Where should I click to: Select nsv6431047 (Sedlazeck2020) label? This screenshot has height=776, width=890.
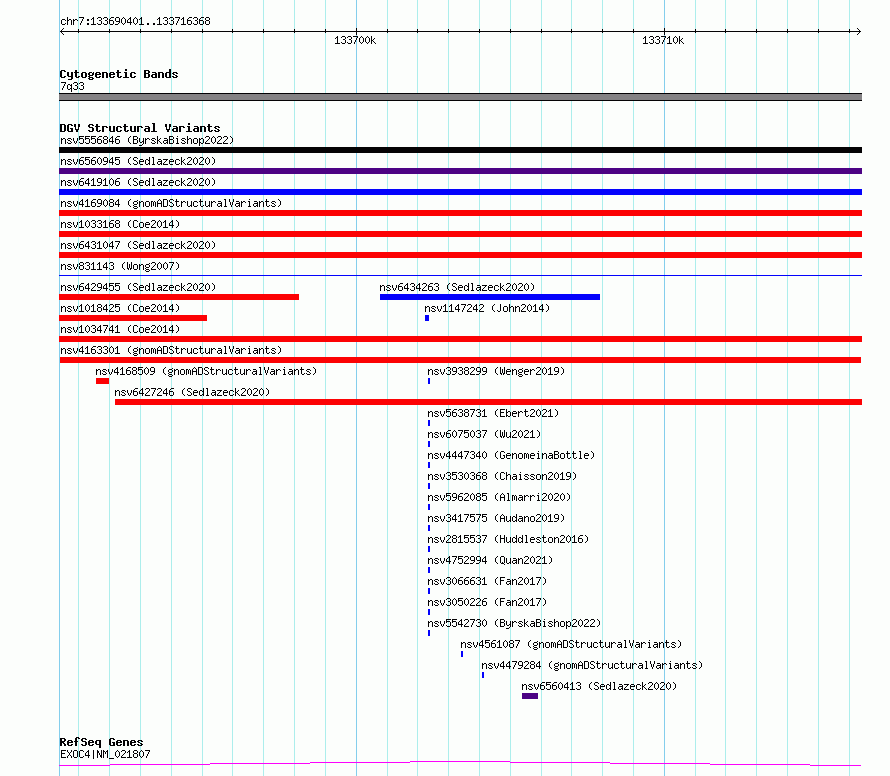[138, 245]
